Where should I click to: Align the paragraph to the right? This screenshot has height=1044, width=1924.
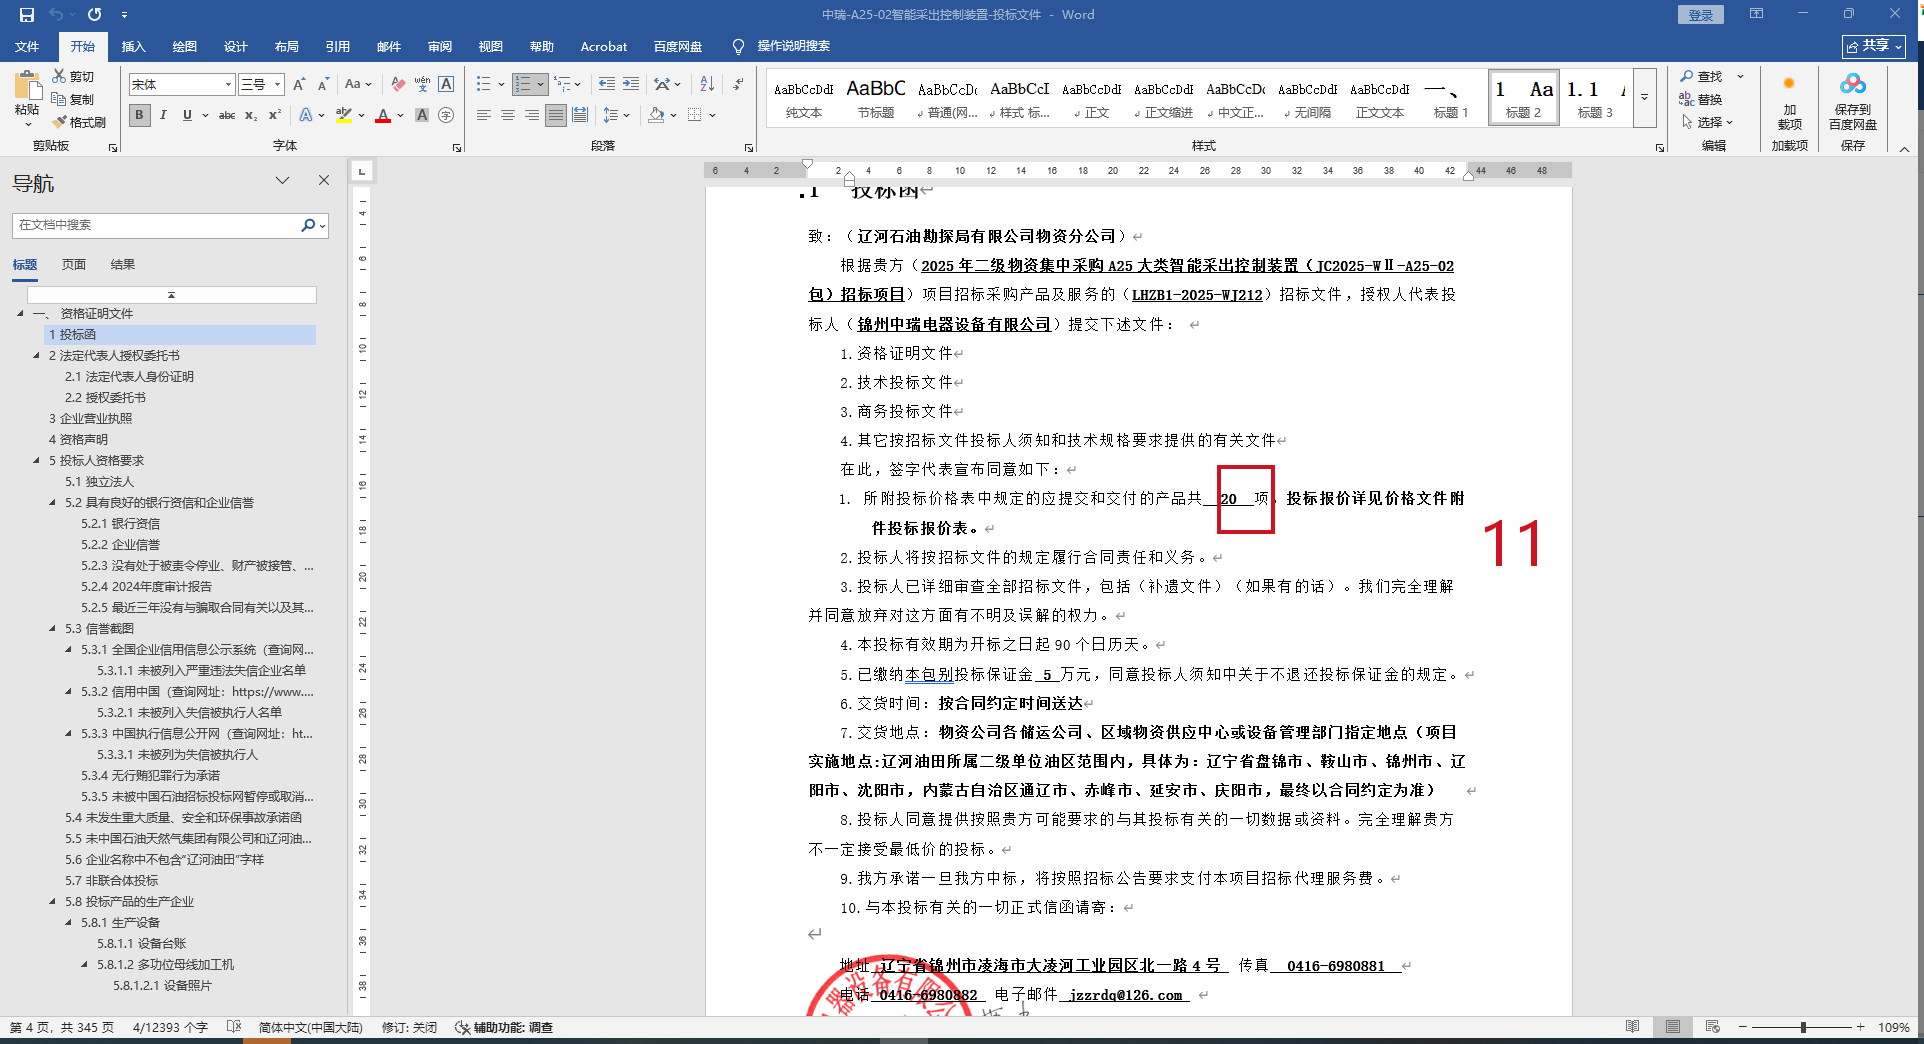coord(532,116)
